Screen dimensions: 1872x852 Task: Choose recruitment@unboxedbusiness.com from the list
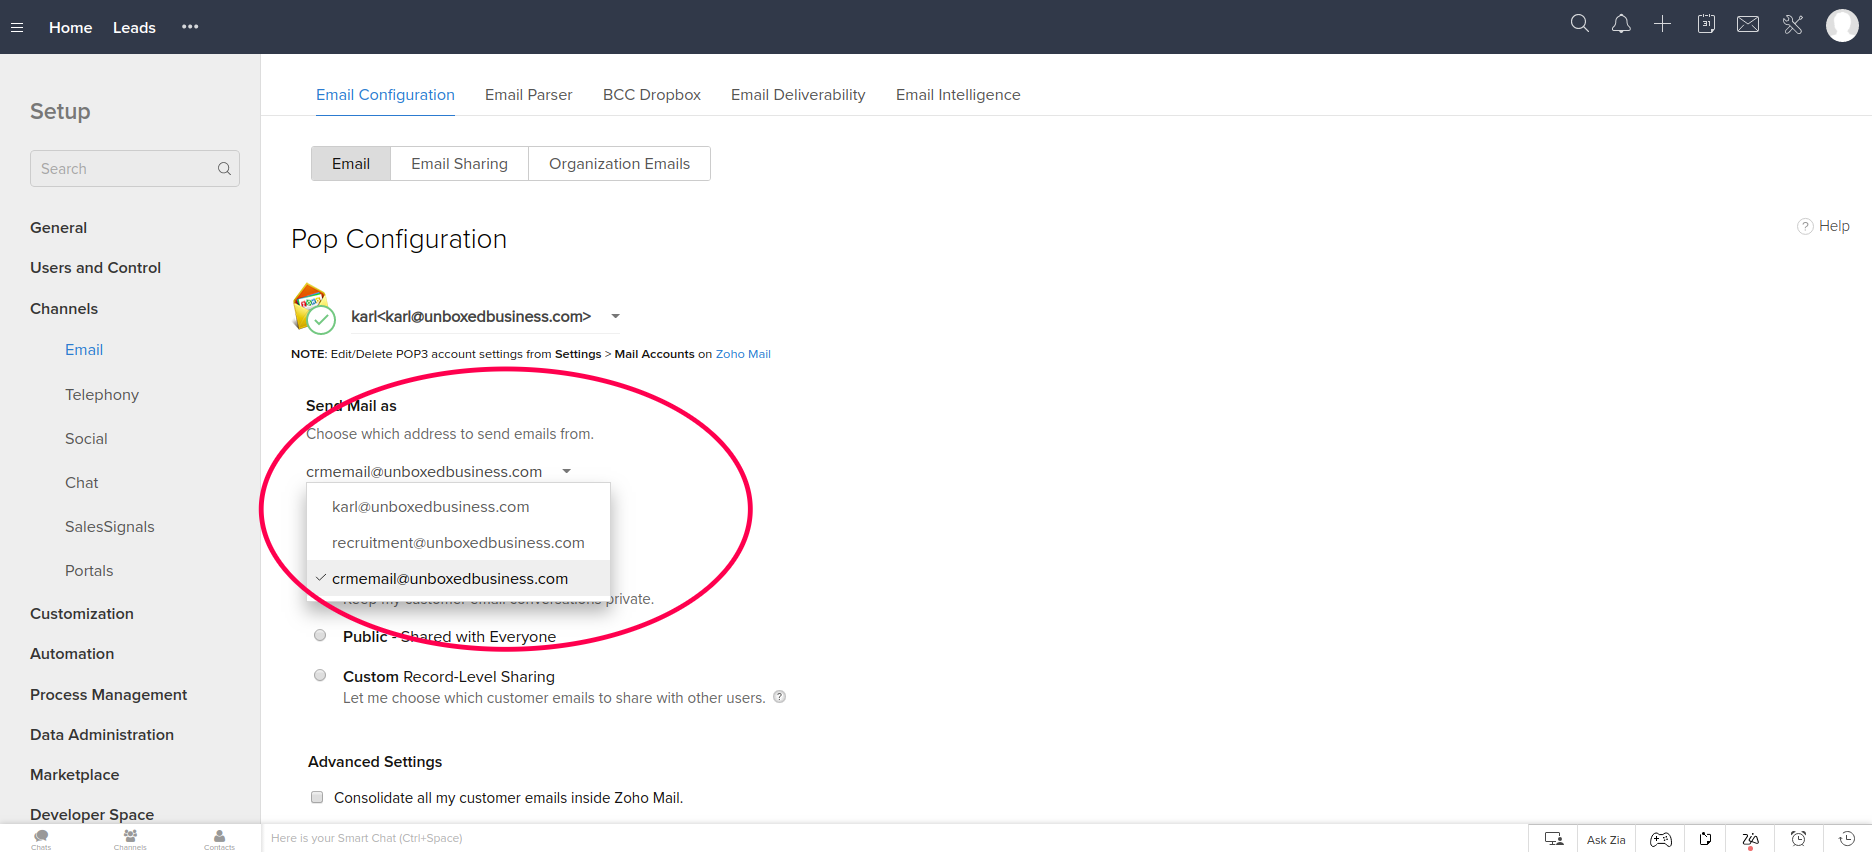click(459, 543)
